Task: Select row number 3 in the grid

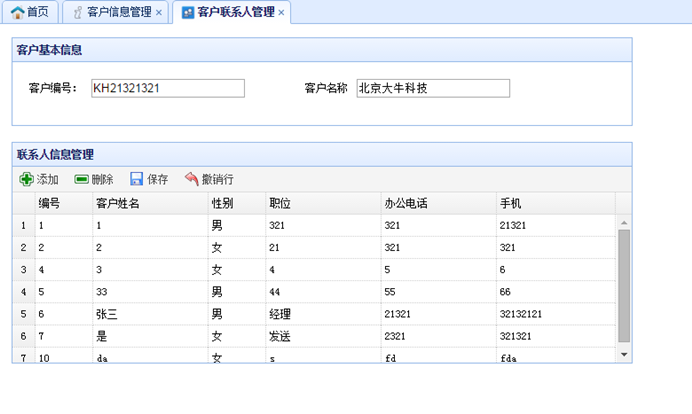Action: click(23, 270)
